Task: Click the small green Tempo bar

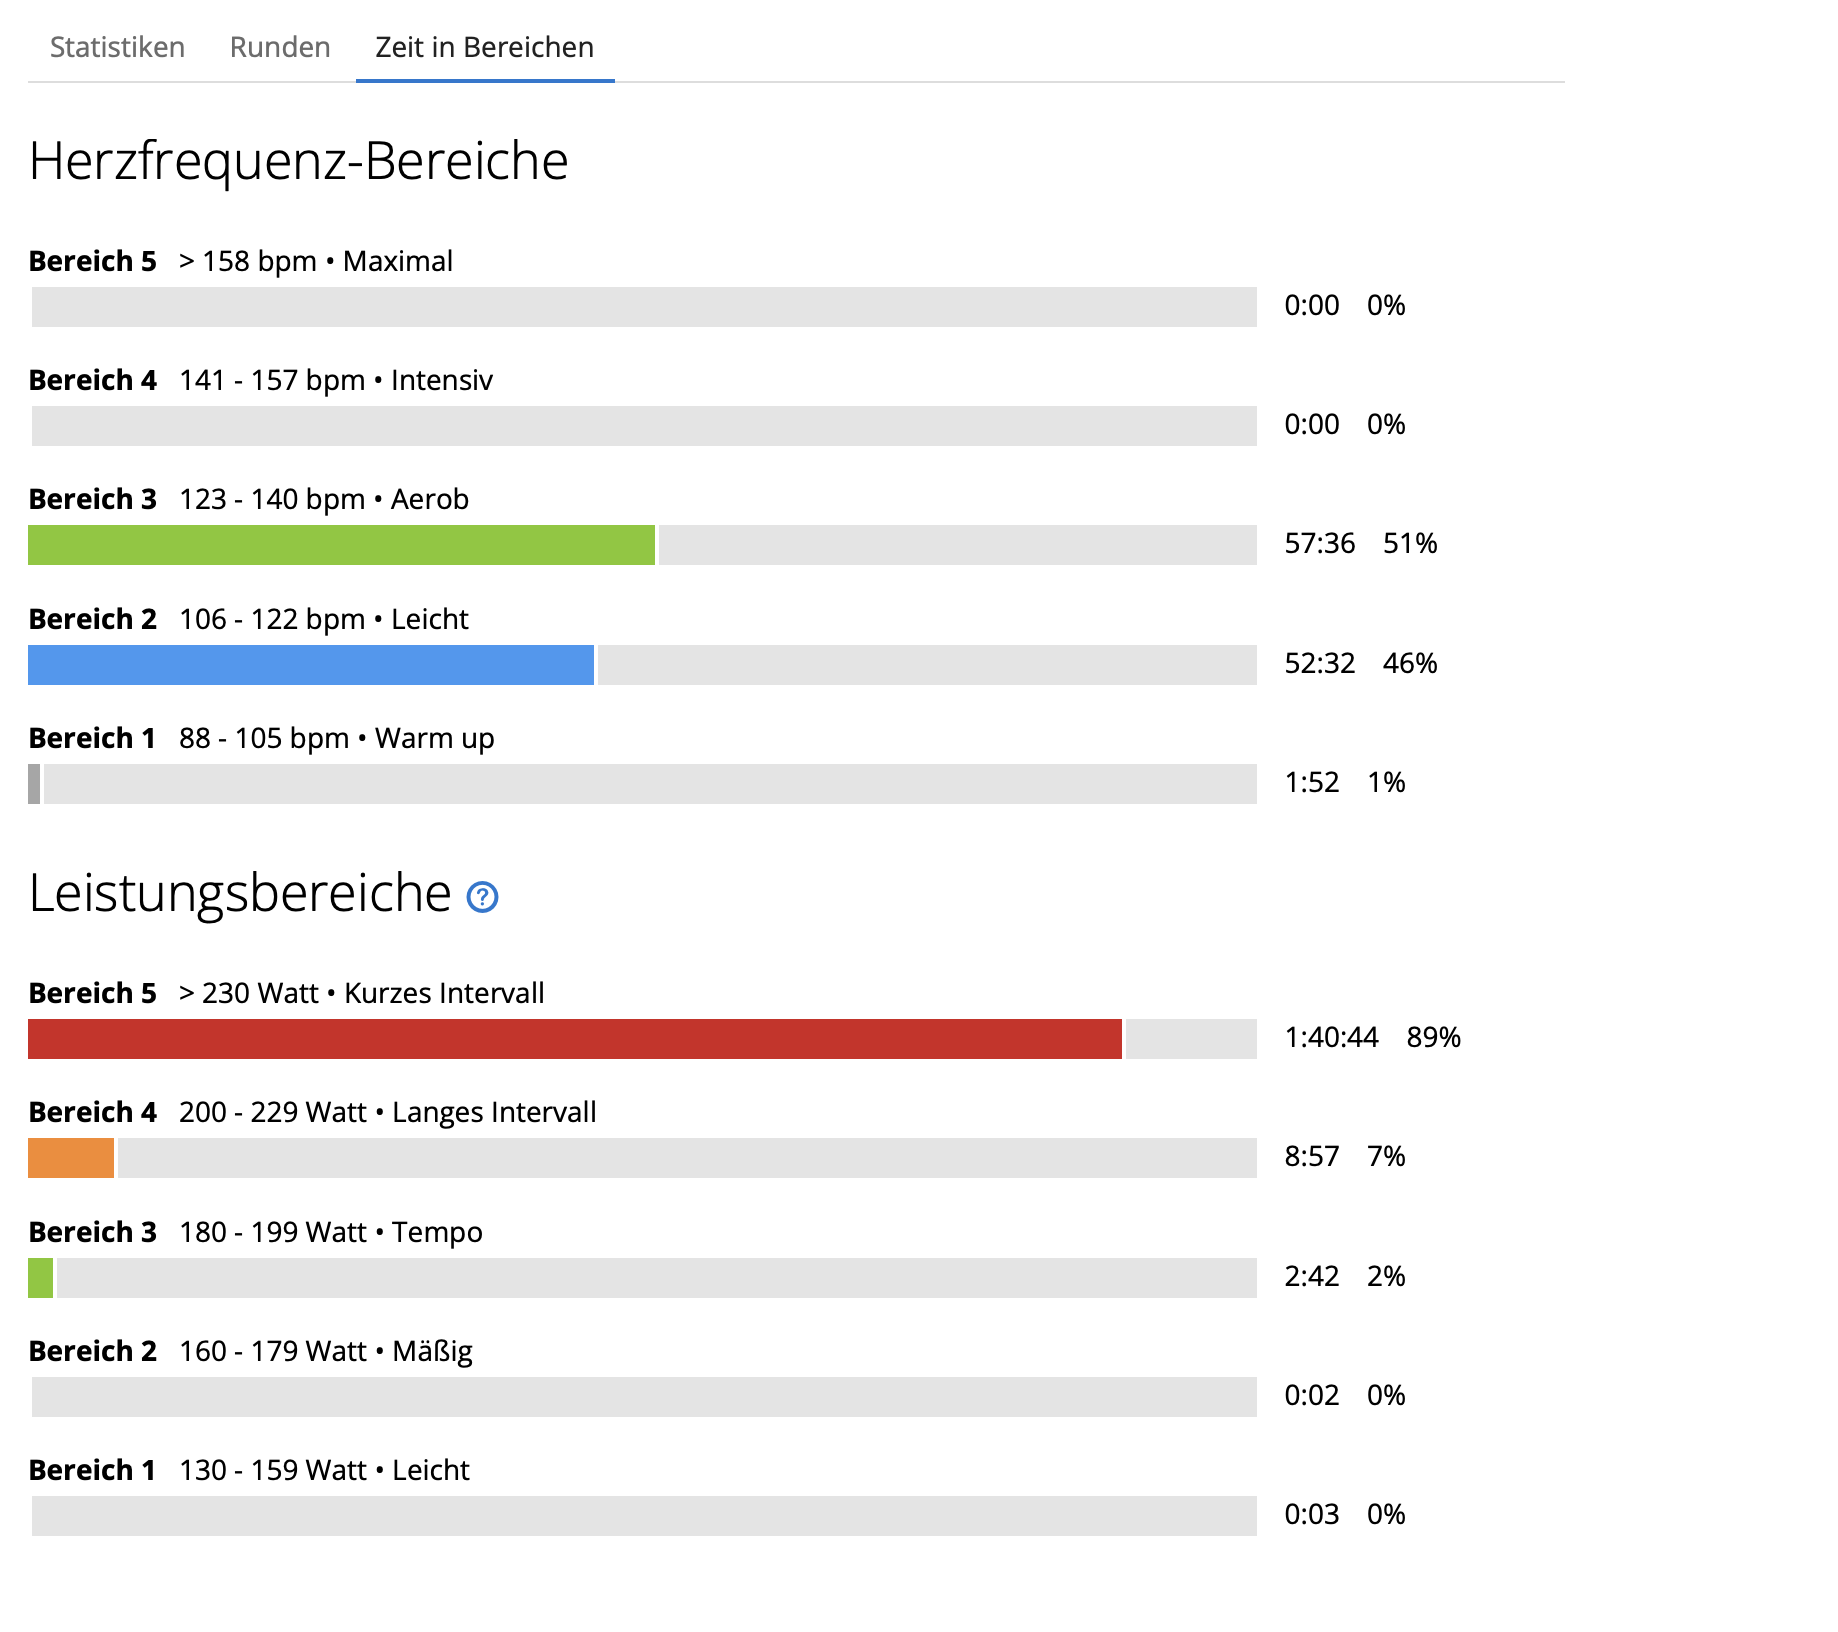Action: coord(40,1278)
